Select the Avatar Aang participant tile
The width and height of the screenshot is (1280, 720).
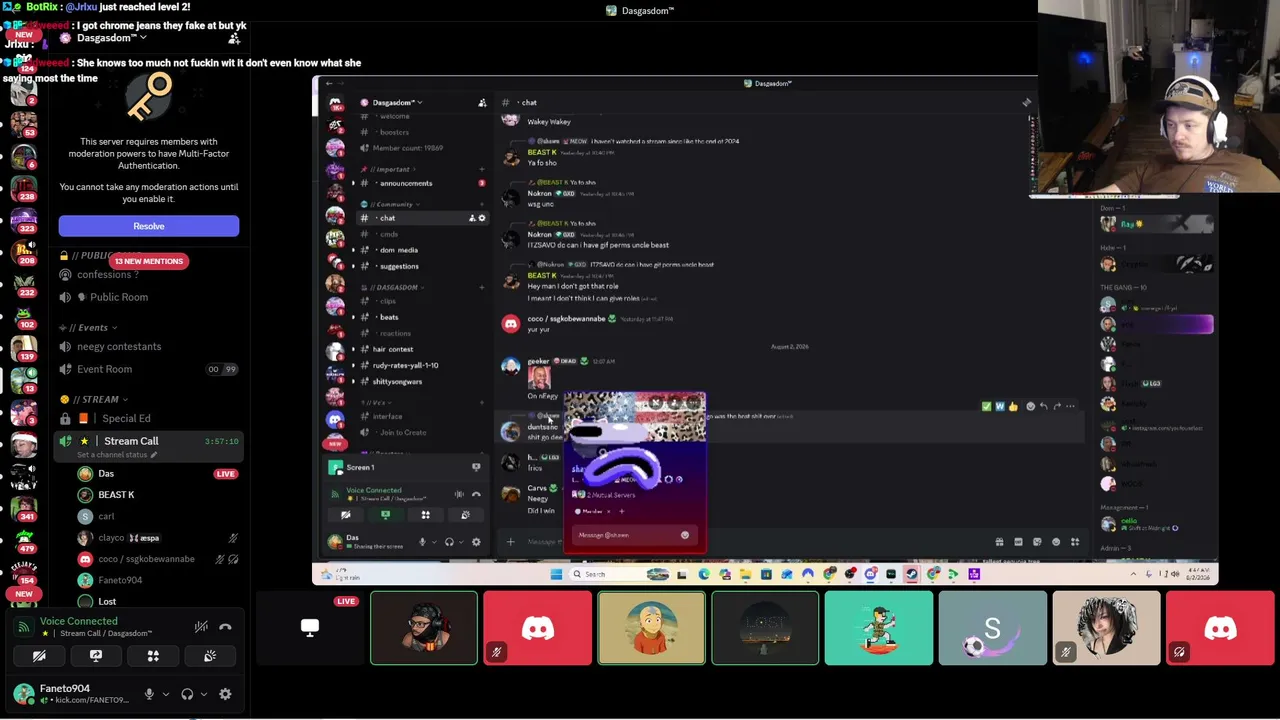[x=651, y=628]
